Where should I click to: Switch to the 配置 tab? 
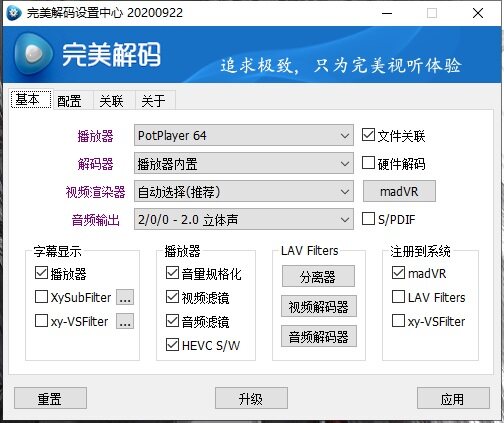click(69, 101)
